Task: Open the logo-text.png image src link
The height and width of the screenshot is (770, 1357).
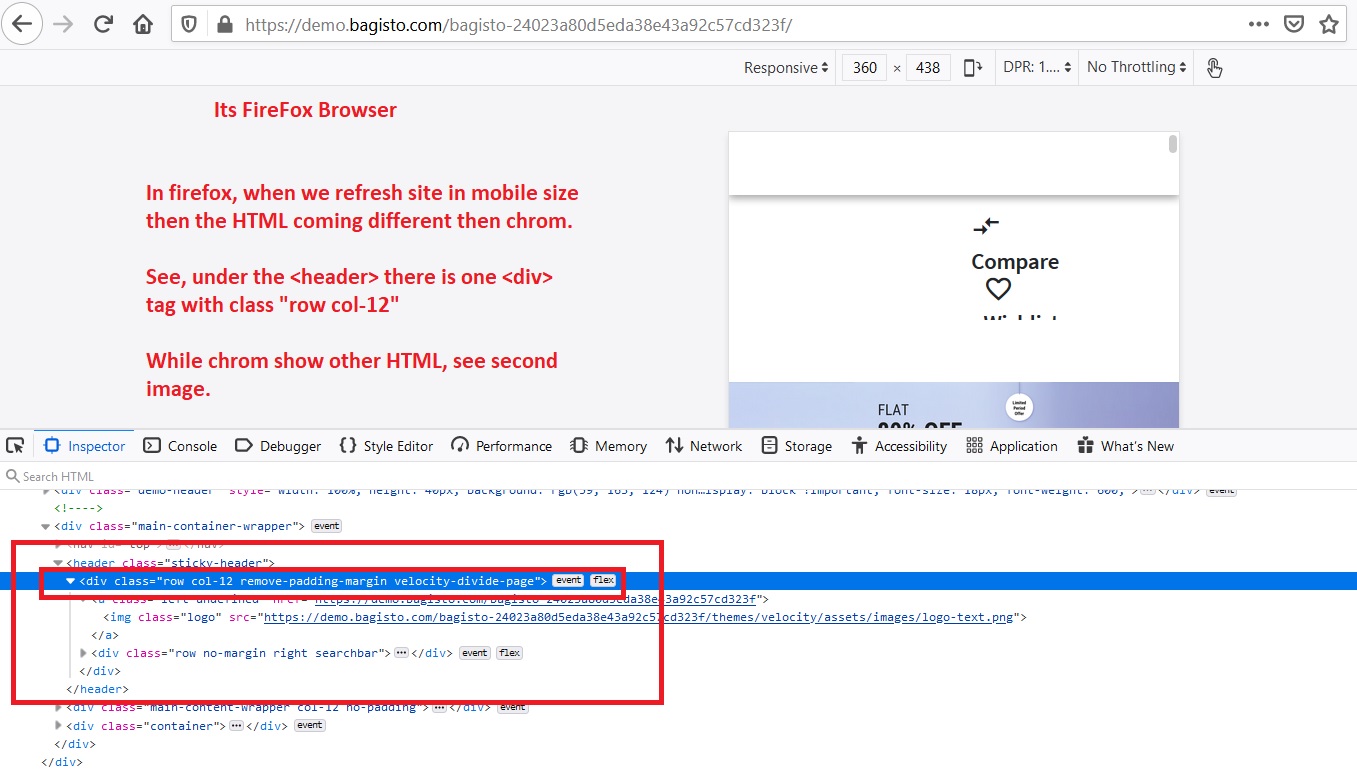Action: 639,617
